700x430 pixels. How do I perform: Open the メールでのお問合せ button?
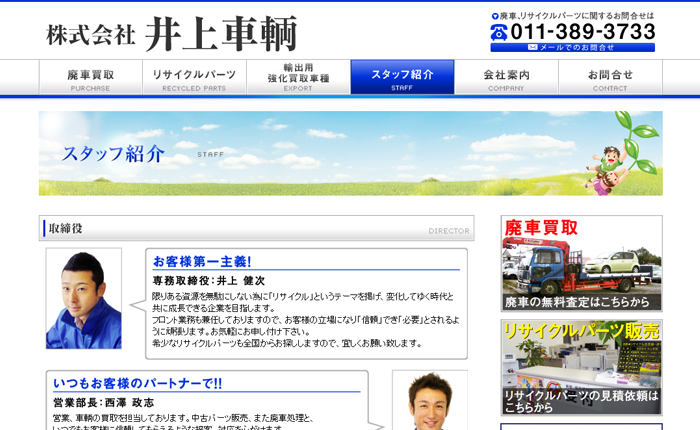pos(572,47)
